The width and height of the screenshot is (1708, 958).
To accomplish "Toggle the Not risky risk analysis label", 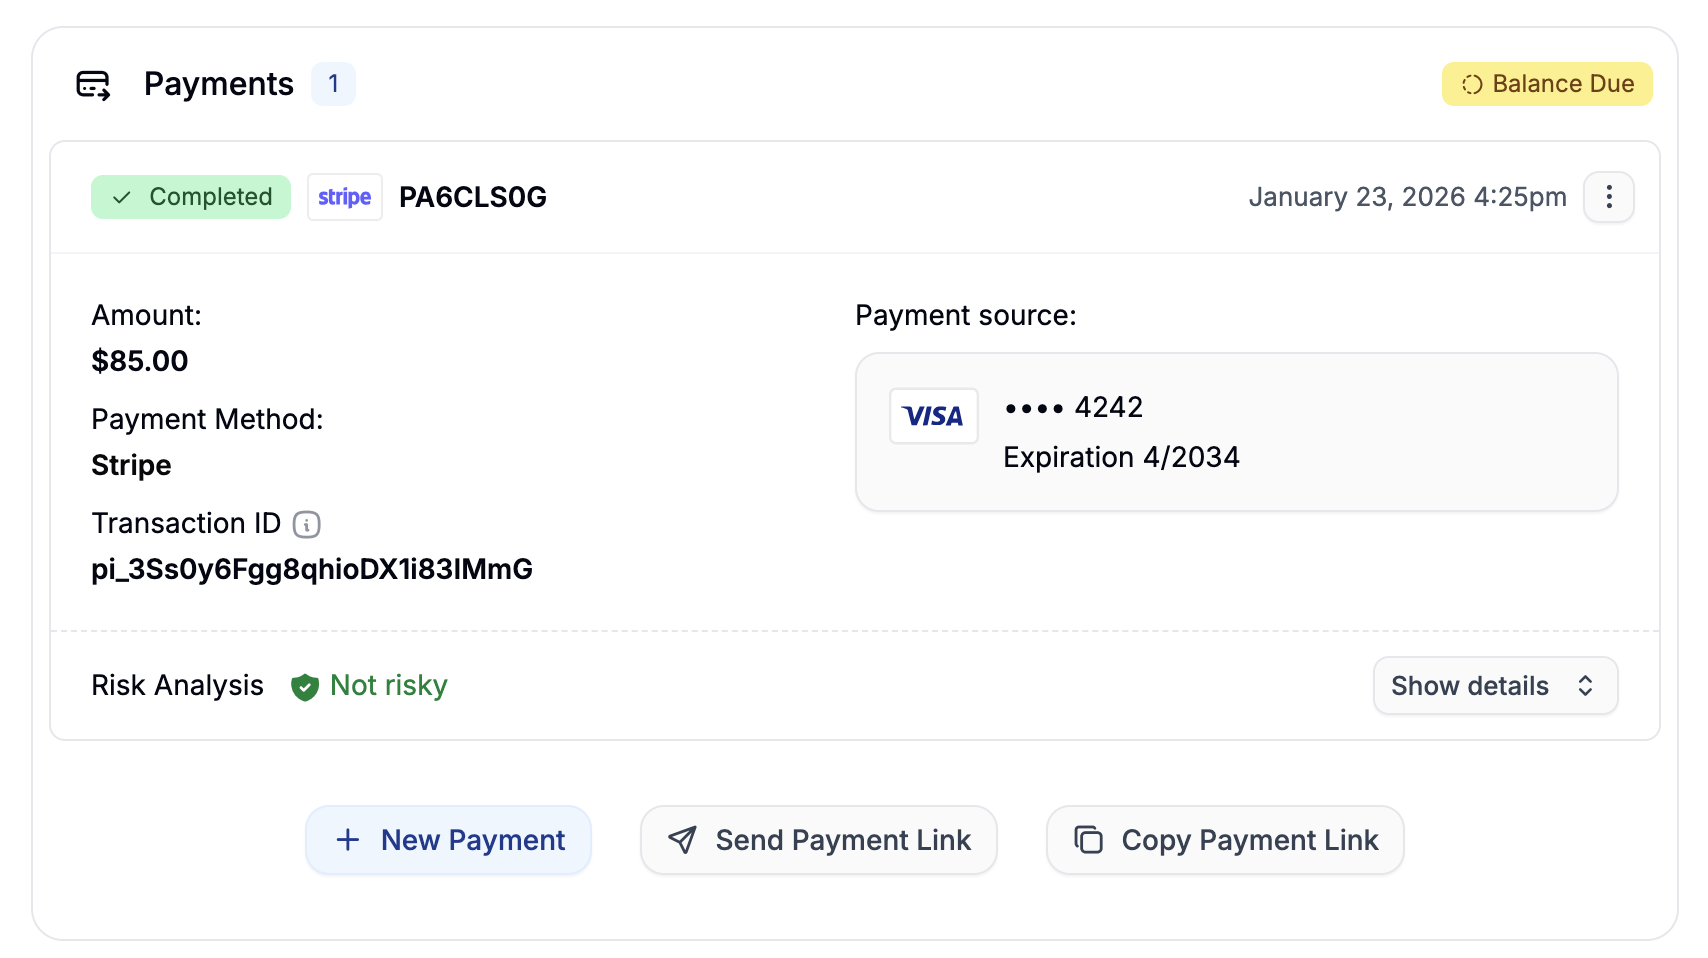I will coord(389,686).
